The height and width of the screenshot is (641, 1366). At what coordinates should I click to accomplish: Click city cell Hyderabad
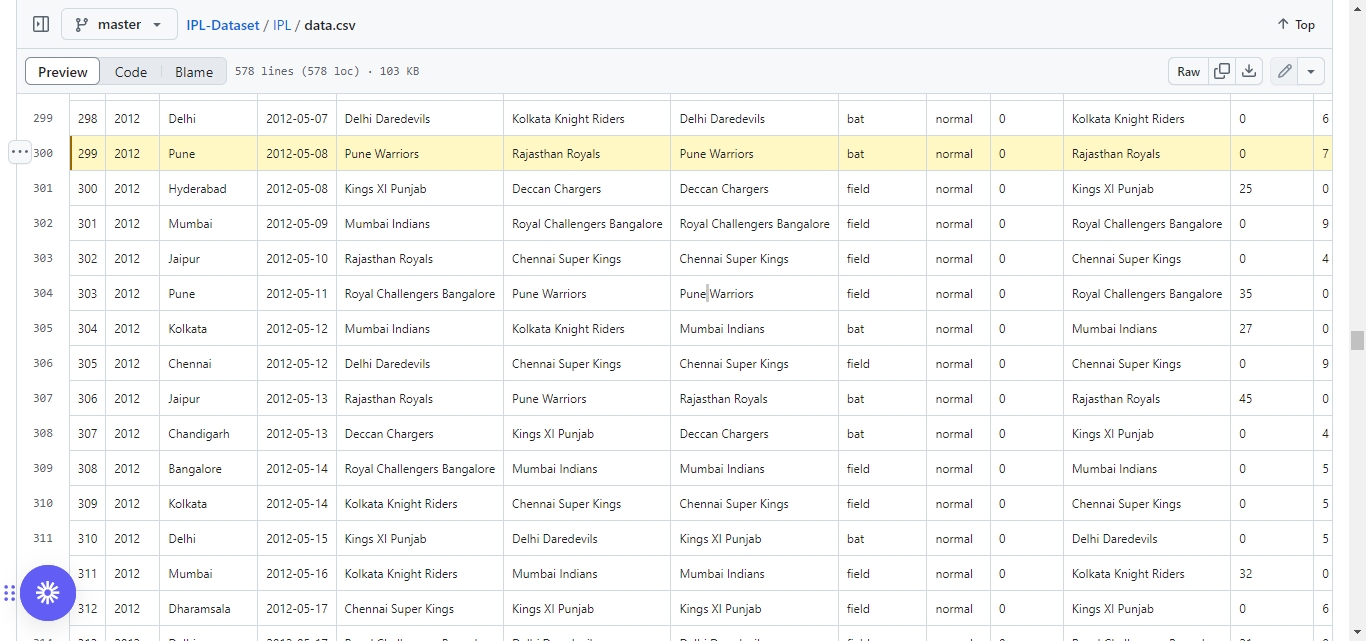click(209, 188)
